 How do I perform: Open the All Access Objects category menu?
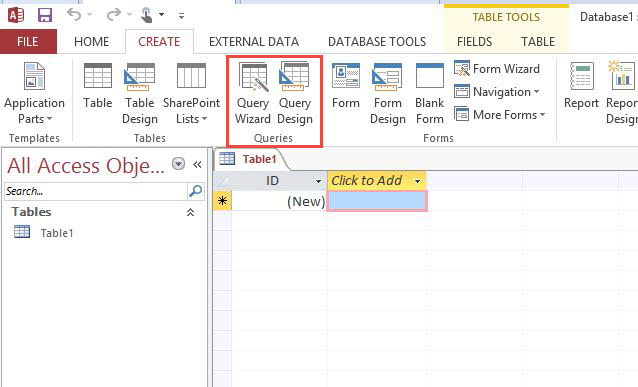(179, 164)
